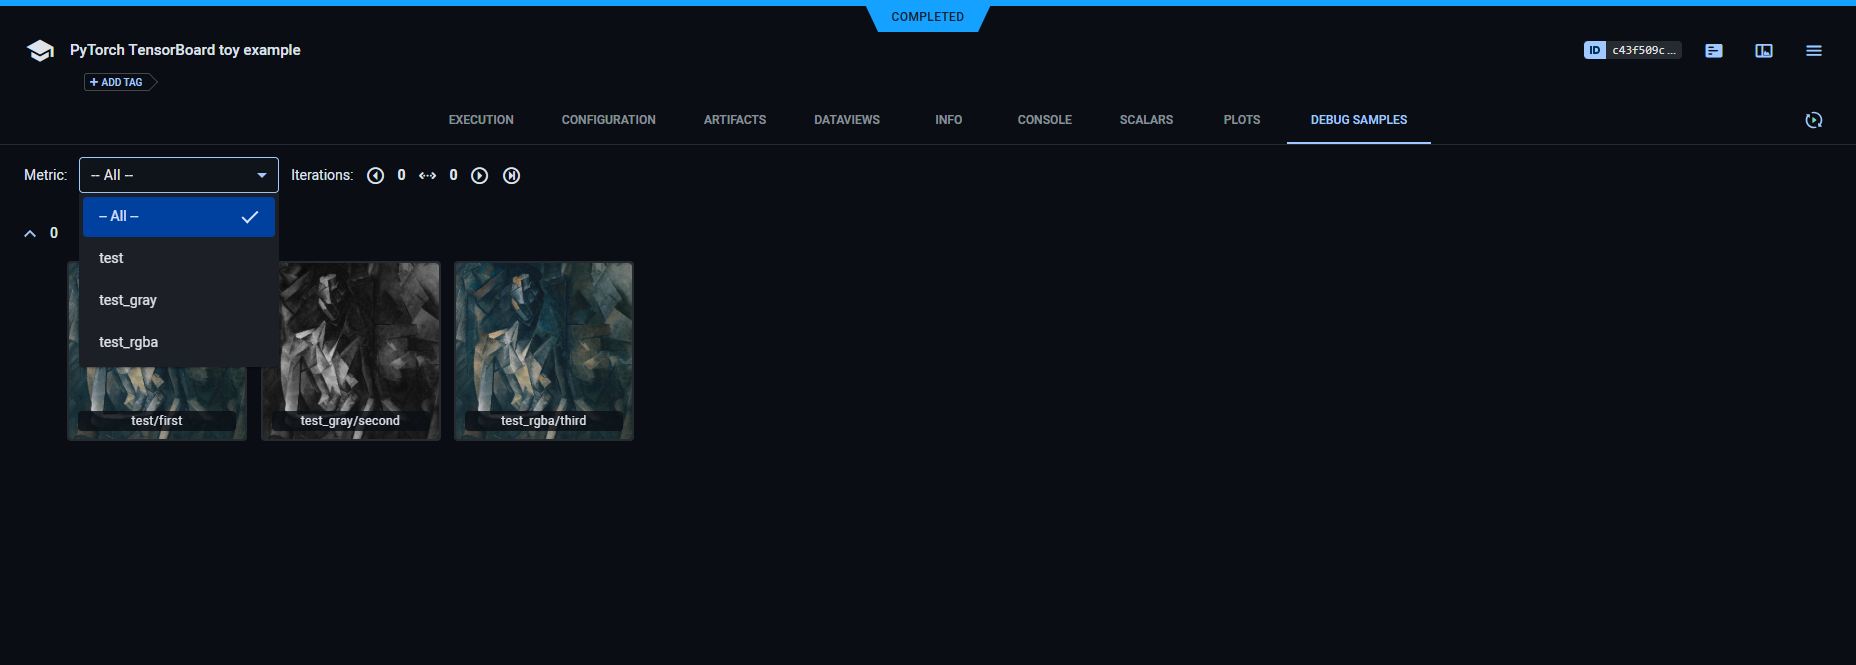Open the Execution tab

[481, 120]
